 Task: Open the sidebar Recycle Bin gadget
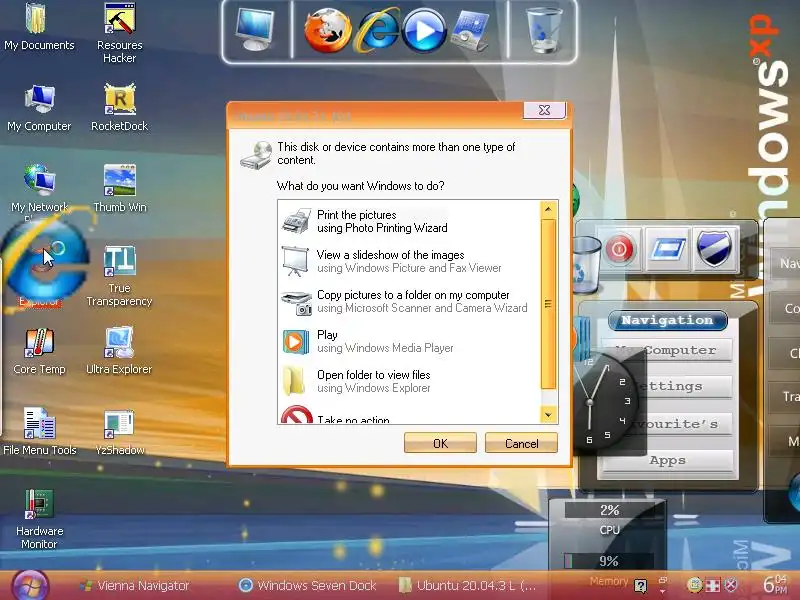(x=585, y=265)
